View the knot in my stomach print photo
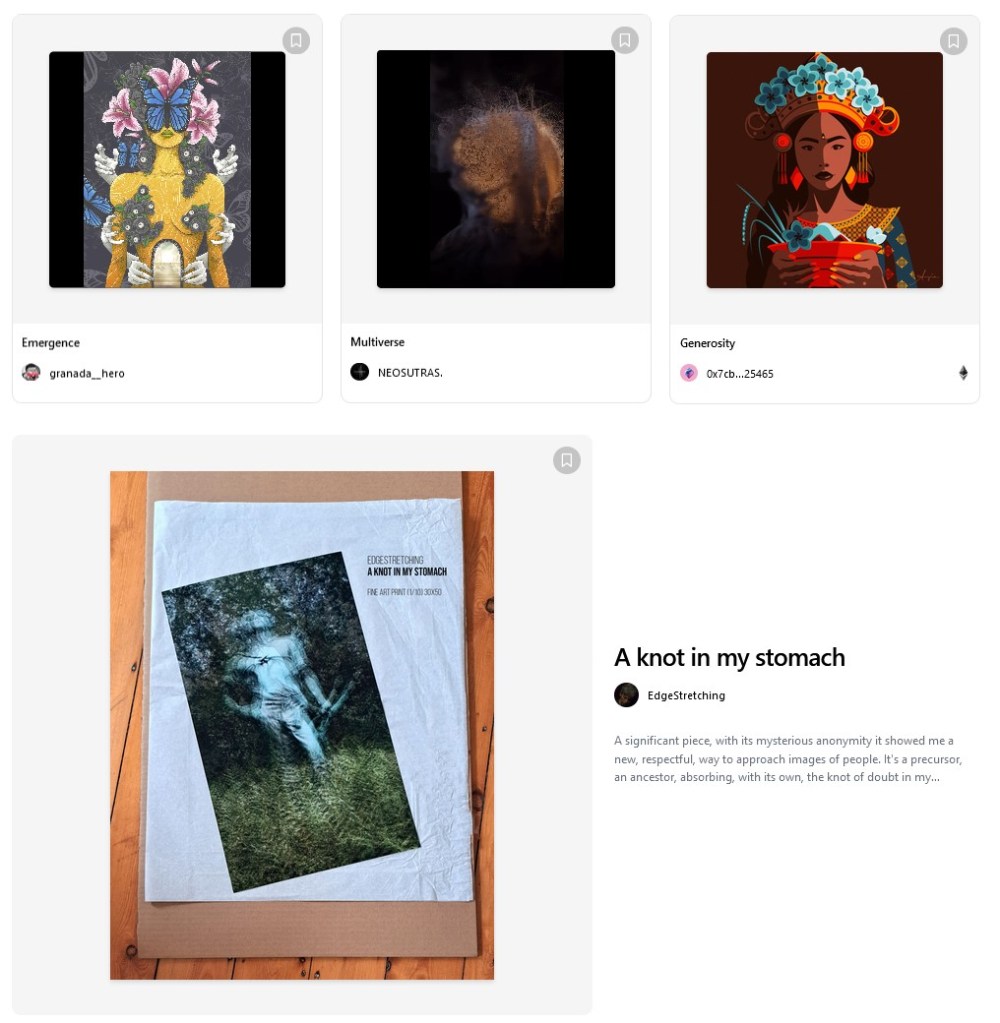The height and width of the screenshot is (1023, 1000). pos(302,725)
